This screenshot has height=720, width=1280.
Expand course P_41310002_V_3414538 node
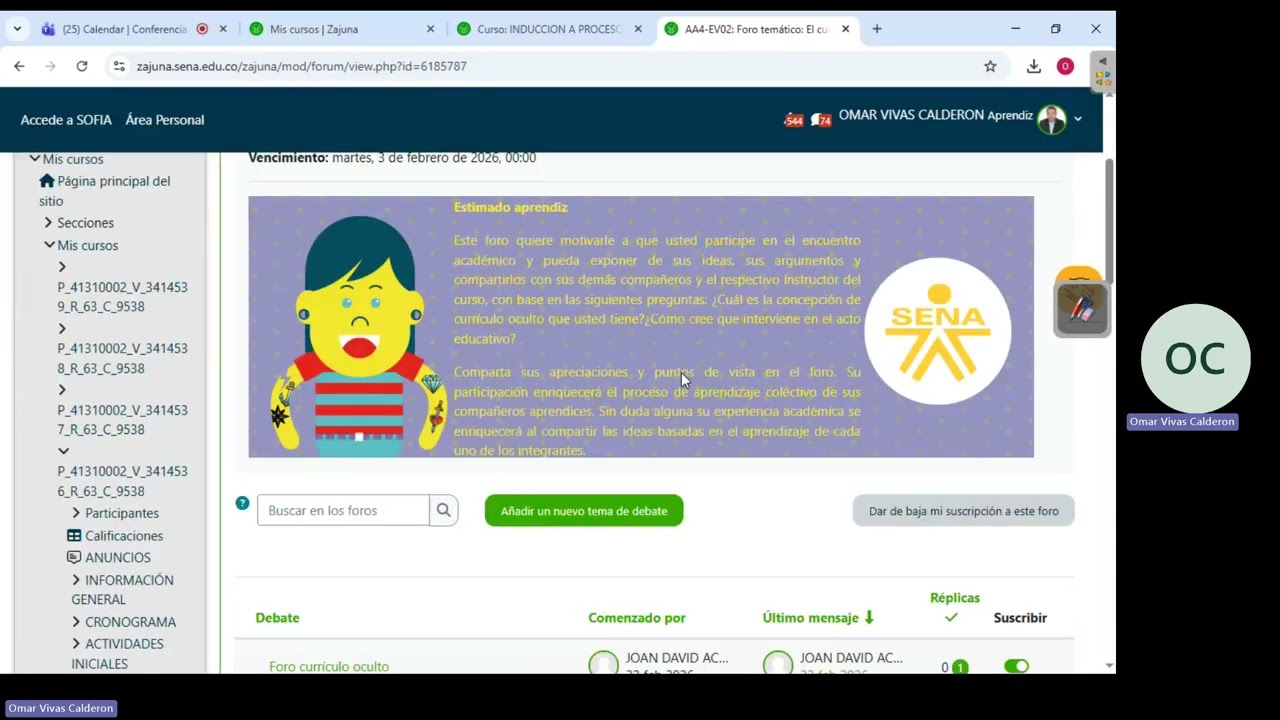click(x=62, y=329)
